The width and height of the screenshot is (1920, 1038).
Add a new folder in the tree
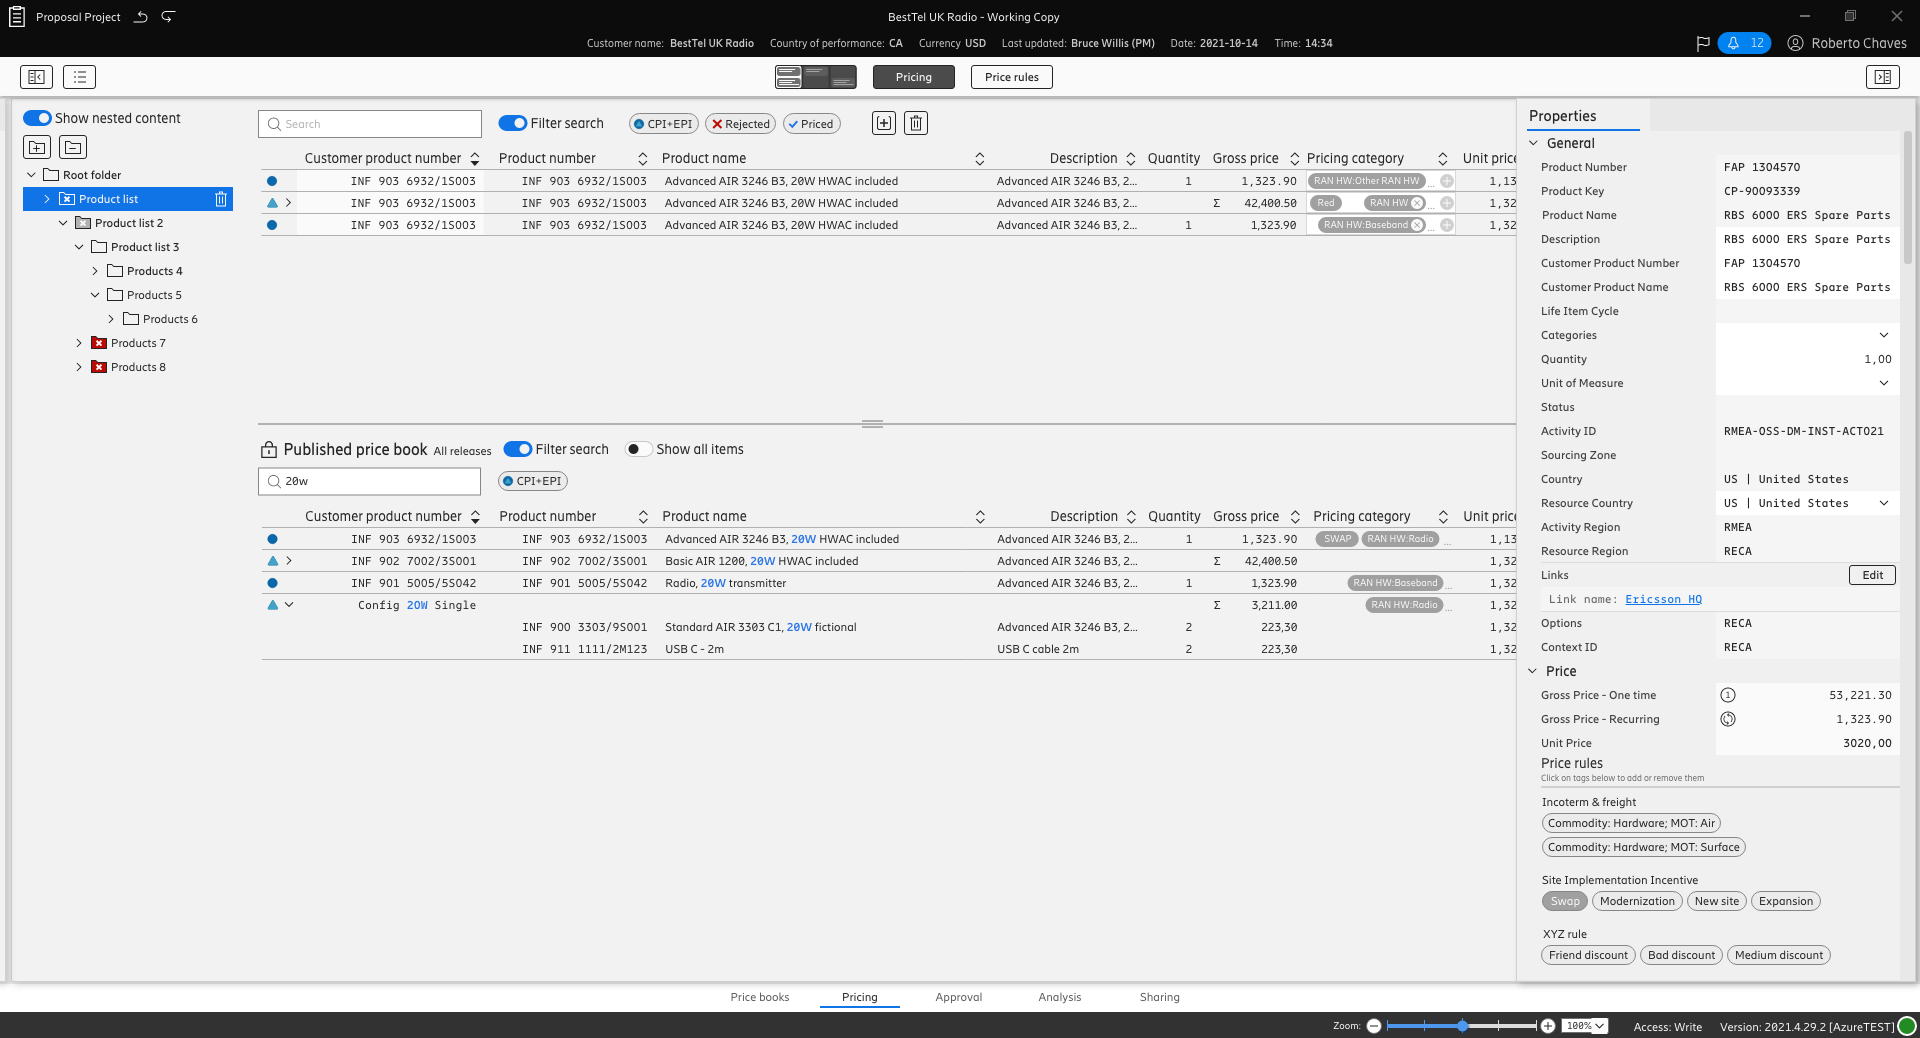[x=37, y=147]
